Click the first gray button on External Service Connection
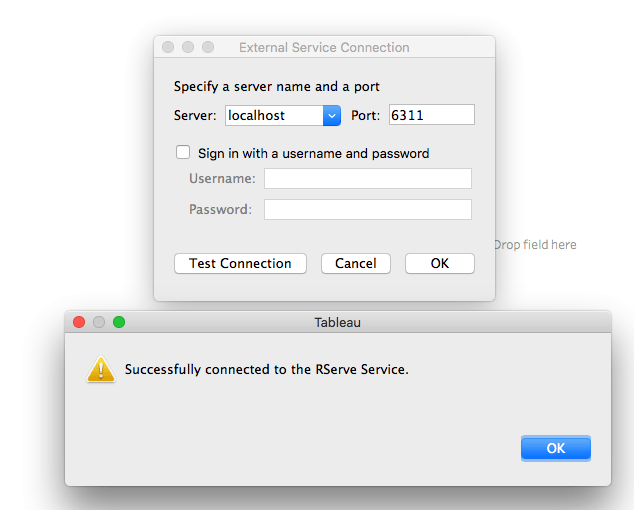This screenshot has width=634, height=510. pos(168,47)
